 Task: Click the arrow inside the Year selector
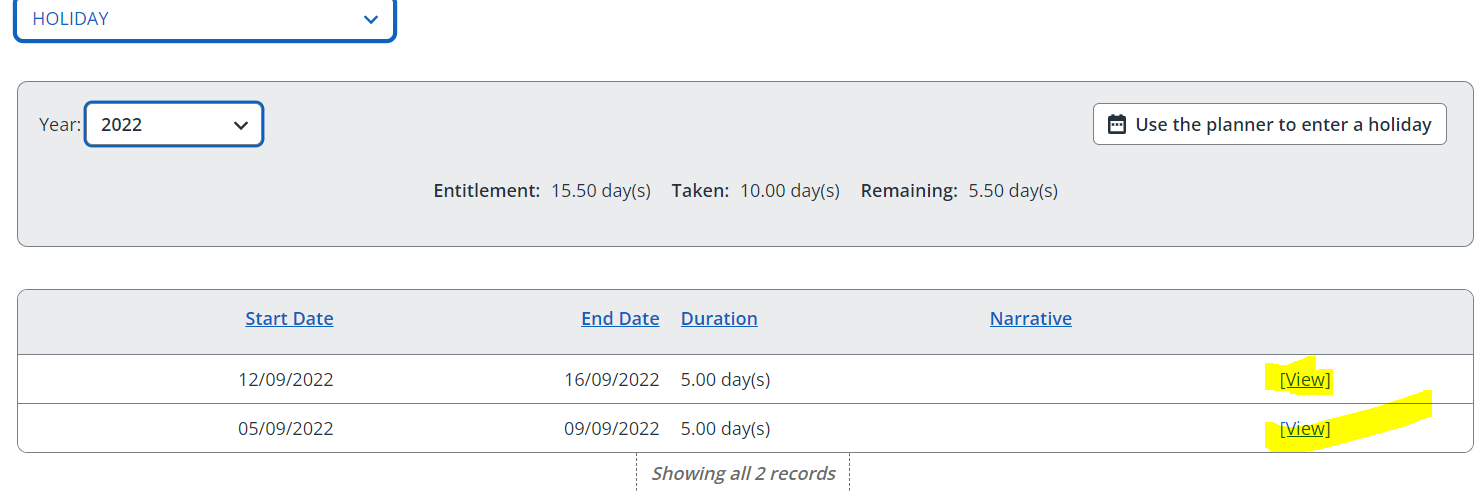[x=240, y=125]
